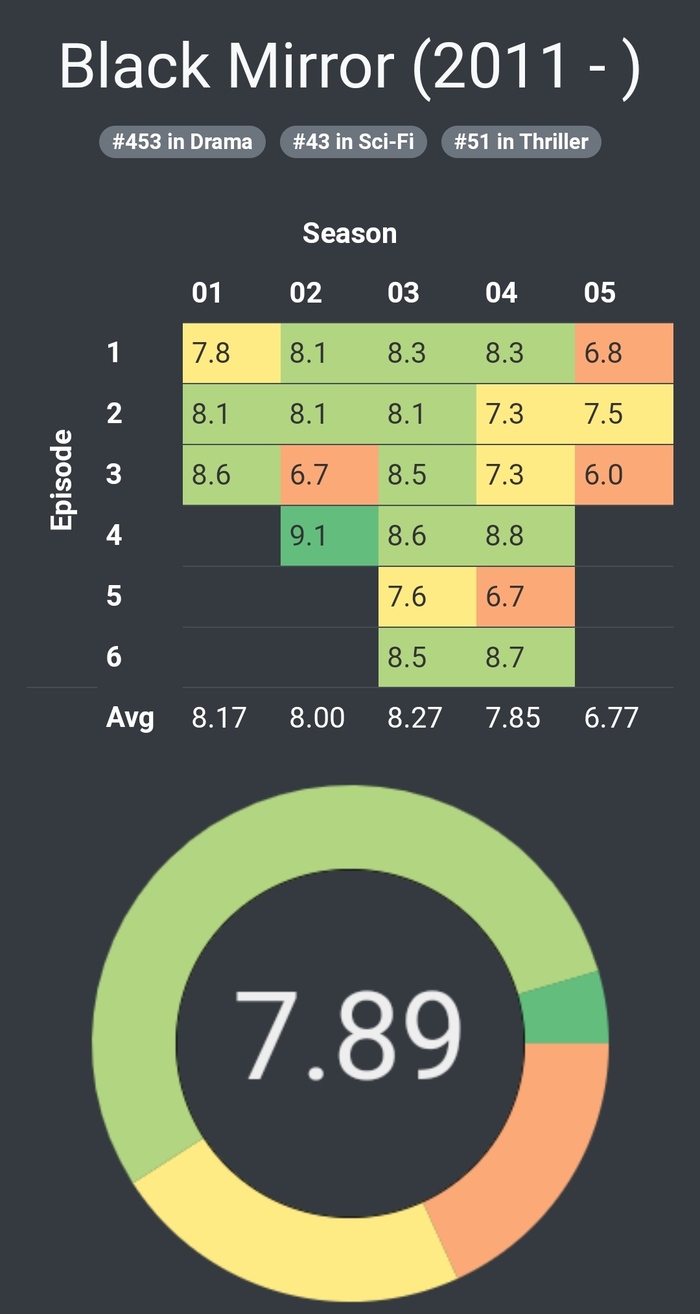
Task: Click the yellow donut chart segment
Action: coord(280,1220)
